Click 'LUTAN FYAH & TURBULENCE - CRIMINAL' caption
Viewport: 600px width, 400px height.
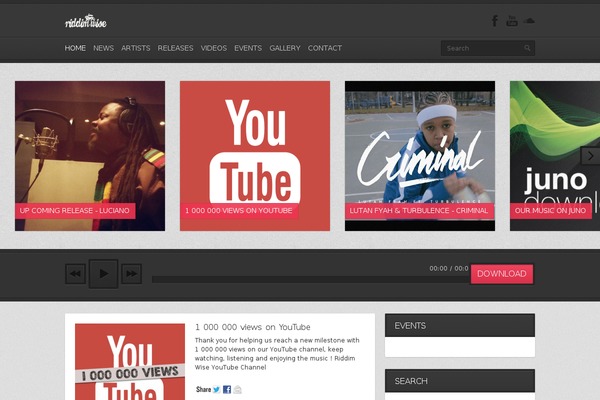coord(419,211)
